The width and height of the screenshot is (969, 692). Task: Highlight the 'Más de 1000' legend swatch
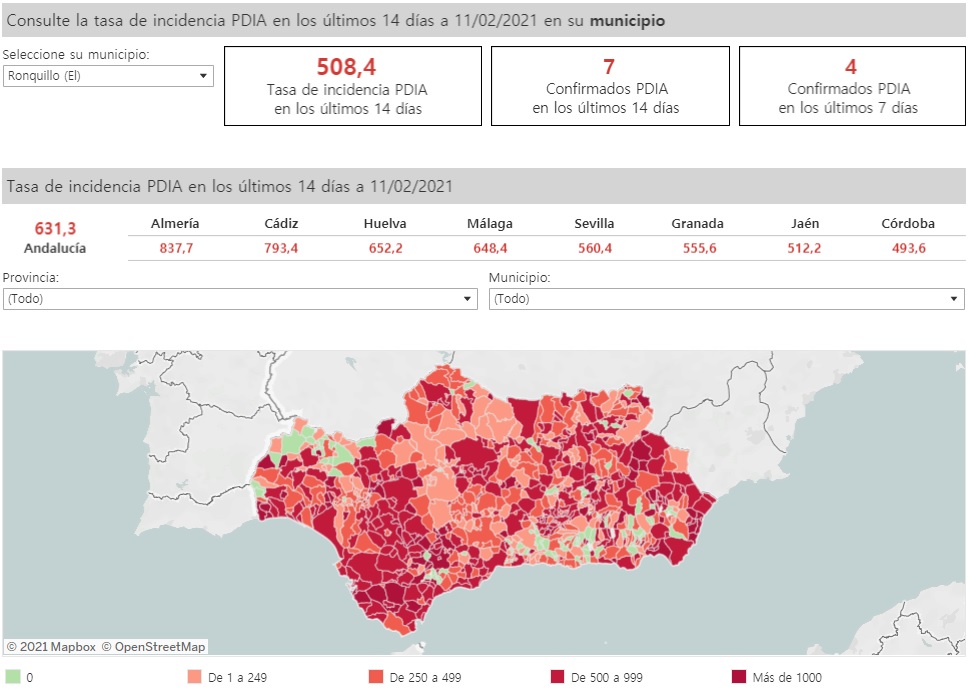pos(741,677)
